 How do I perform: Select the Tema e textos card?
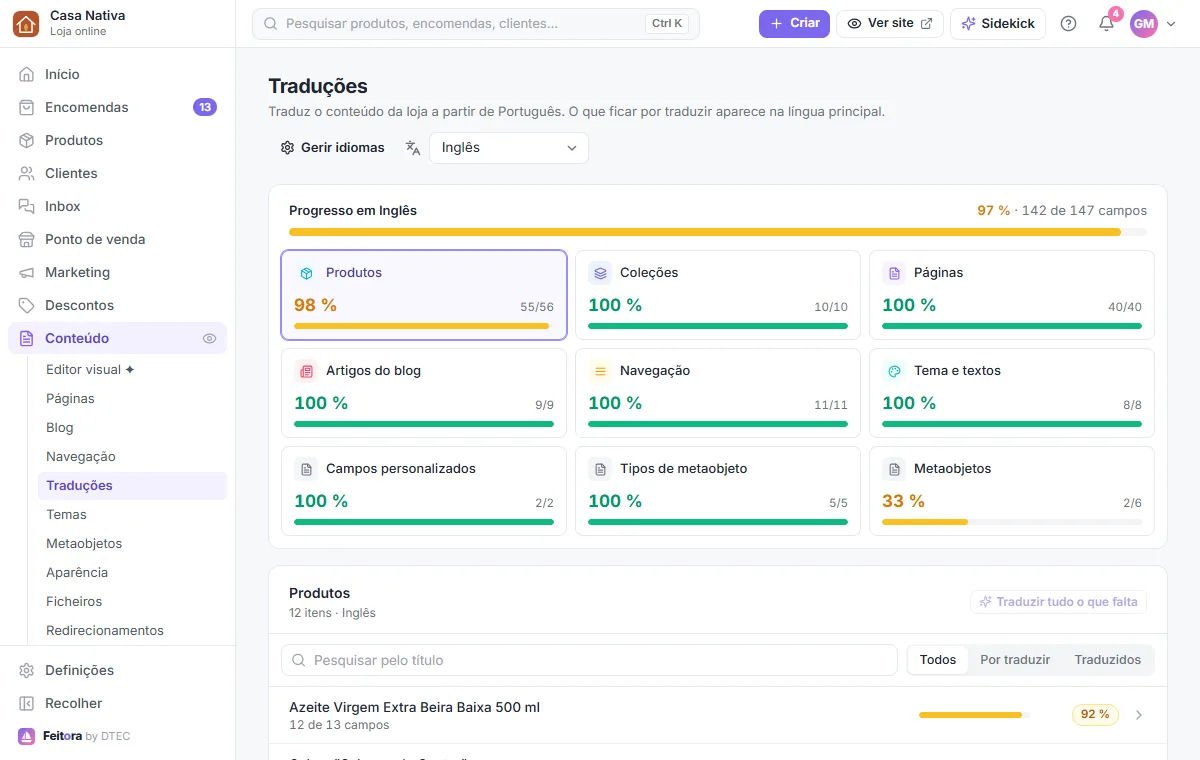(x=1012, y=393)
